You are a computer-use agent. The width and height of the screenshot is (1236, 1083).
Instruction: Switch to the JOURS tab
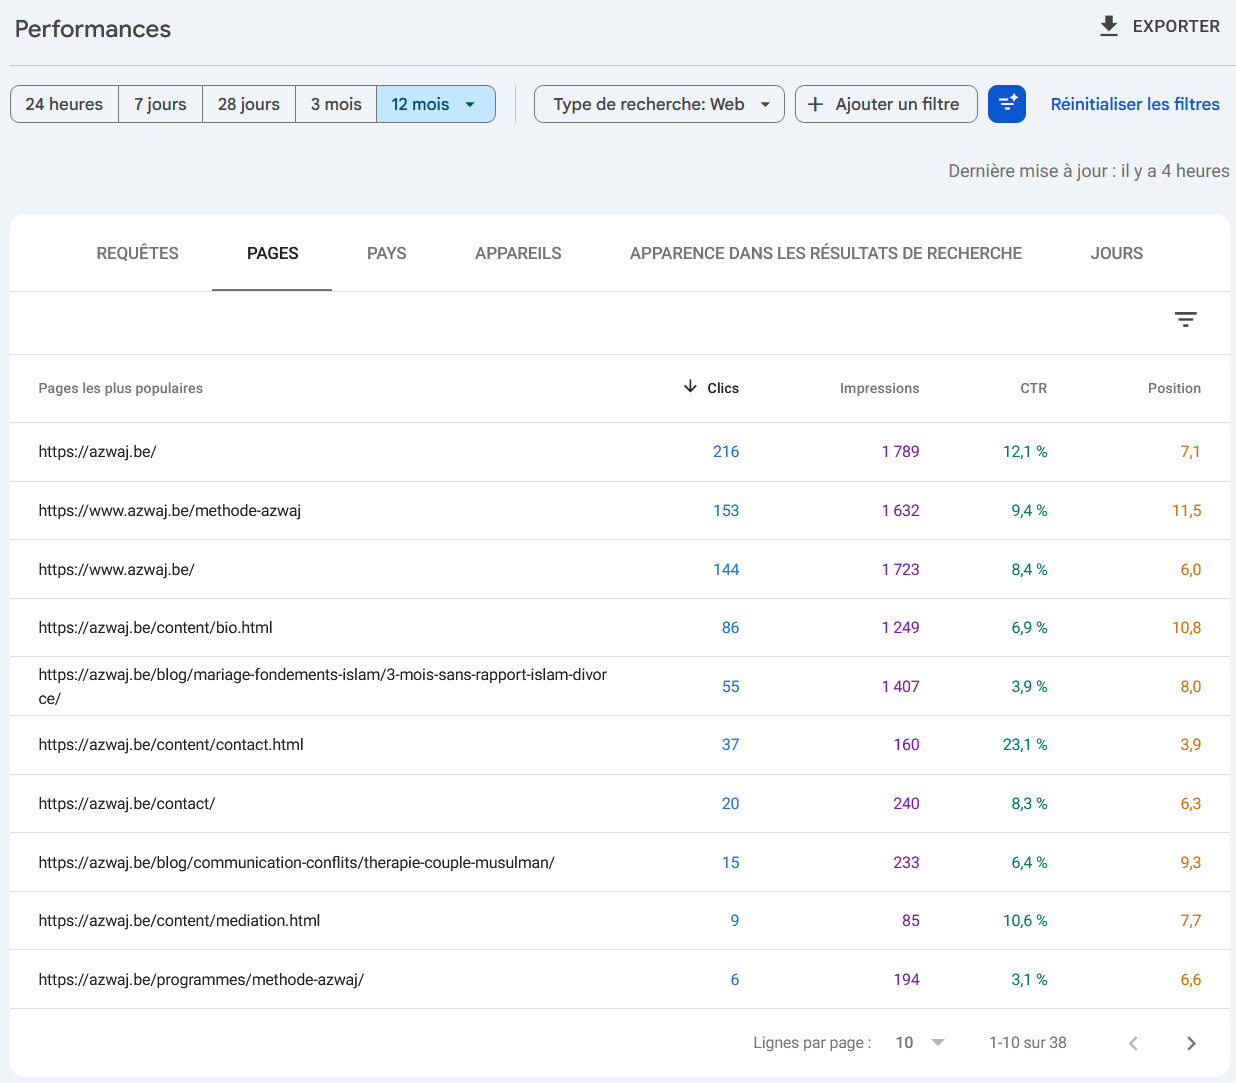(1116, 253)
